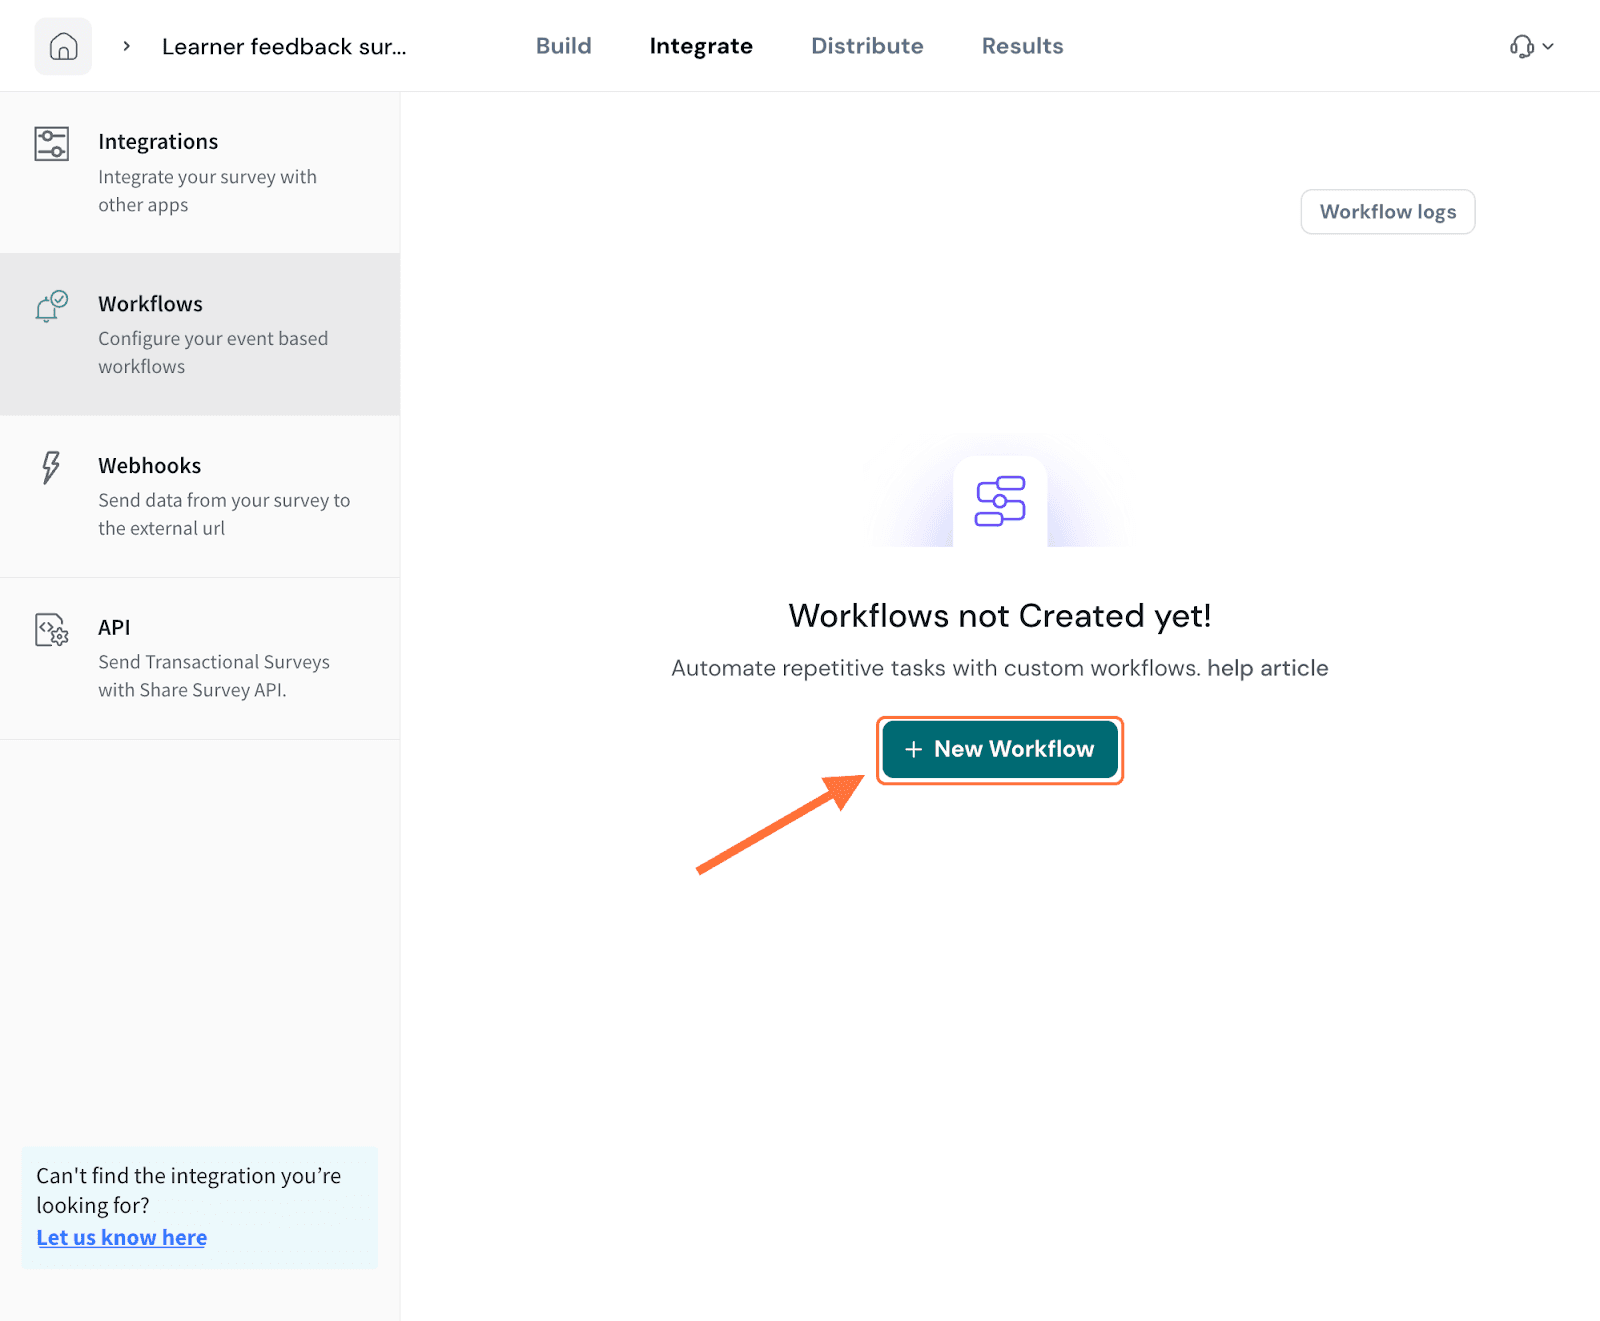Click the Webhooks lightning bolt icon
Image resolution: width=1600 pixels, height=1321 pixels.
(51, 467)
